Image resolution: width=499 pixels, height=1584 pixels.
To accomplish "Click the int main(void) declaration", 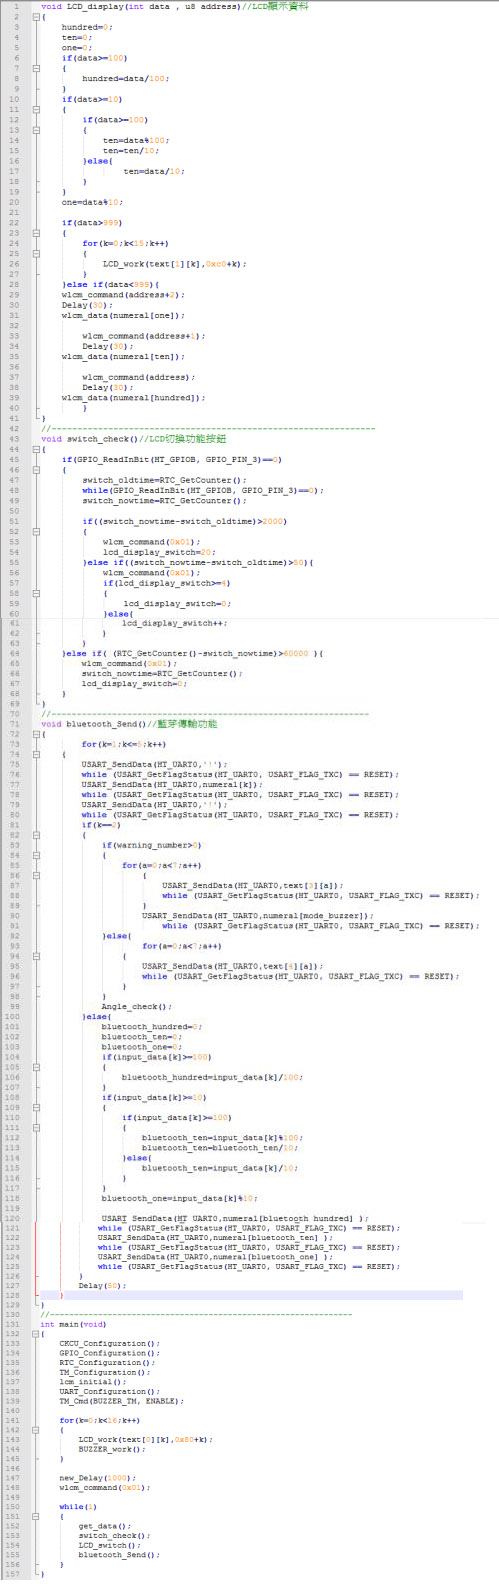I will coord(73,1324).
